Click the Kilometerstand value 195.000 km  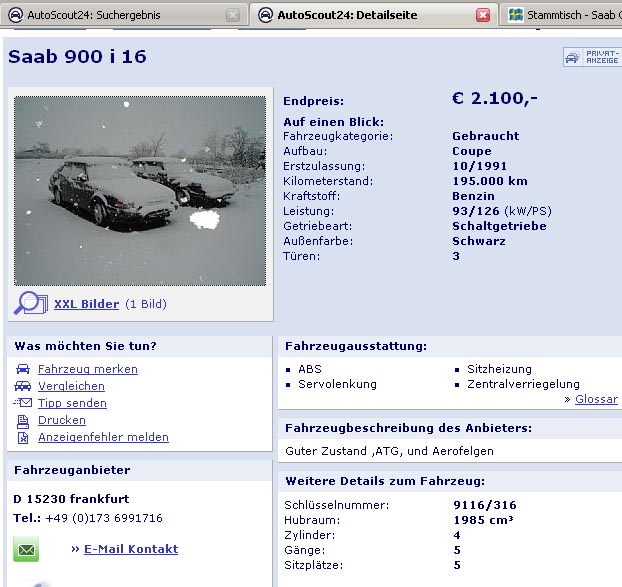click(490, 181)
